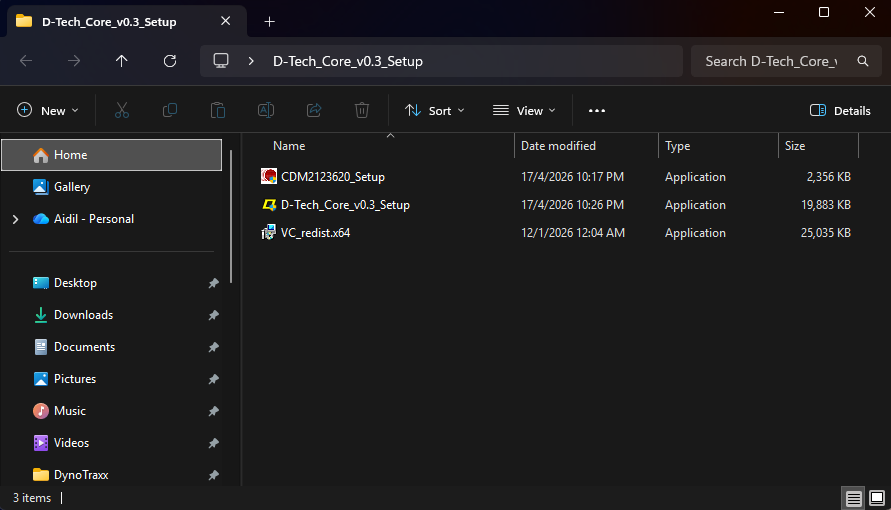
Task: Click the CDM2123620_Setup file icon
Action: click(x=269, y=176)
